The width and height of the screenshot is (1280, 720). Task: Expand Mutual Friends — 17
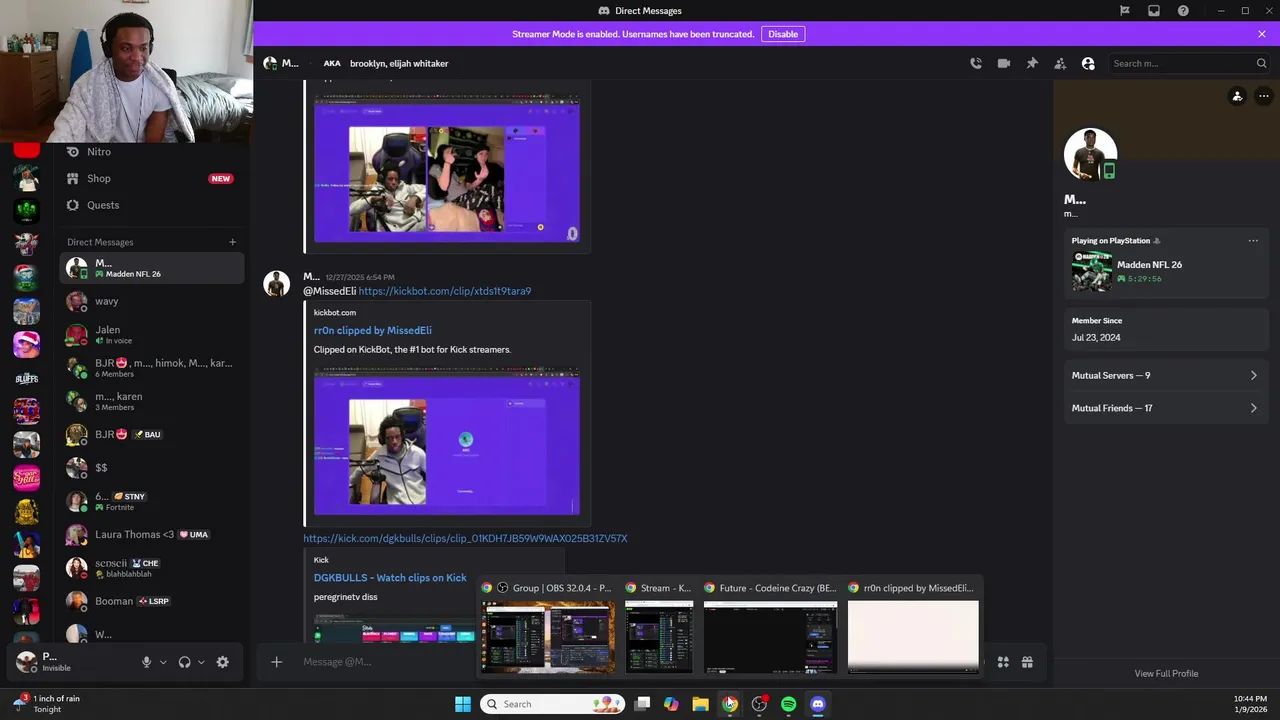1164,408
